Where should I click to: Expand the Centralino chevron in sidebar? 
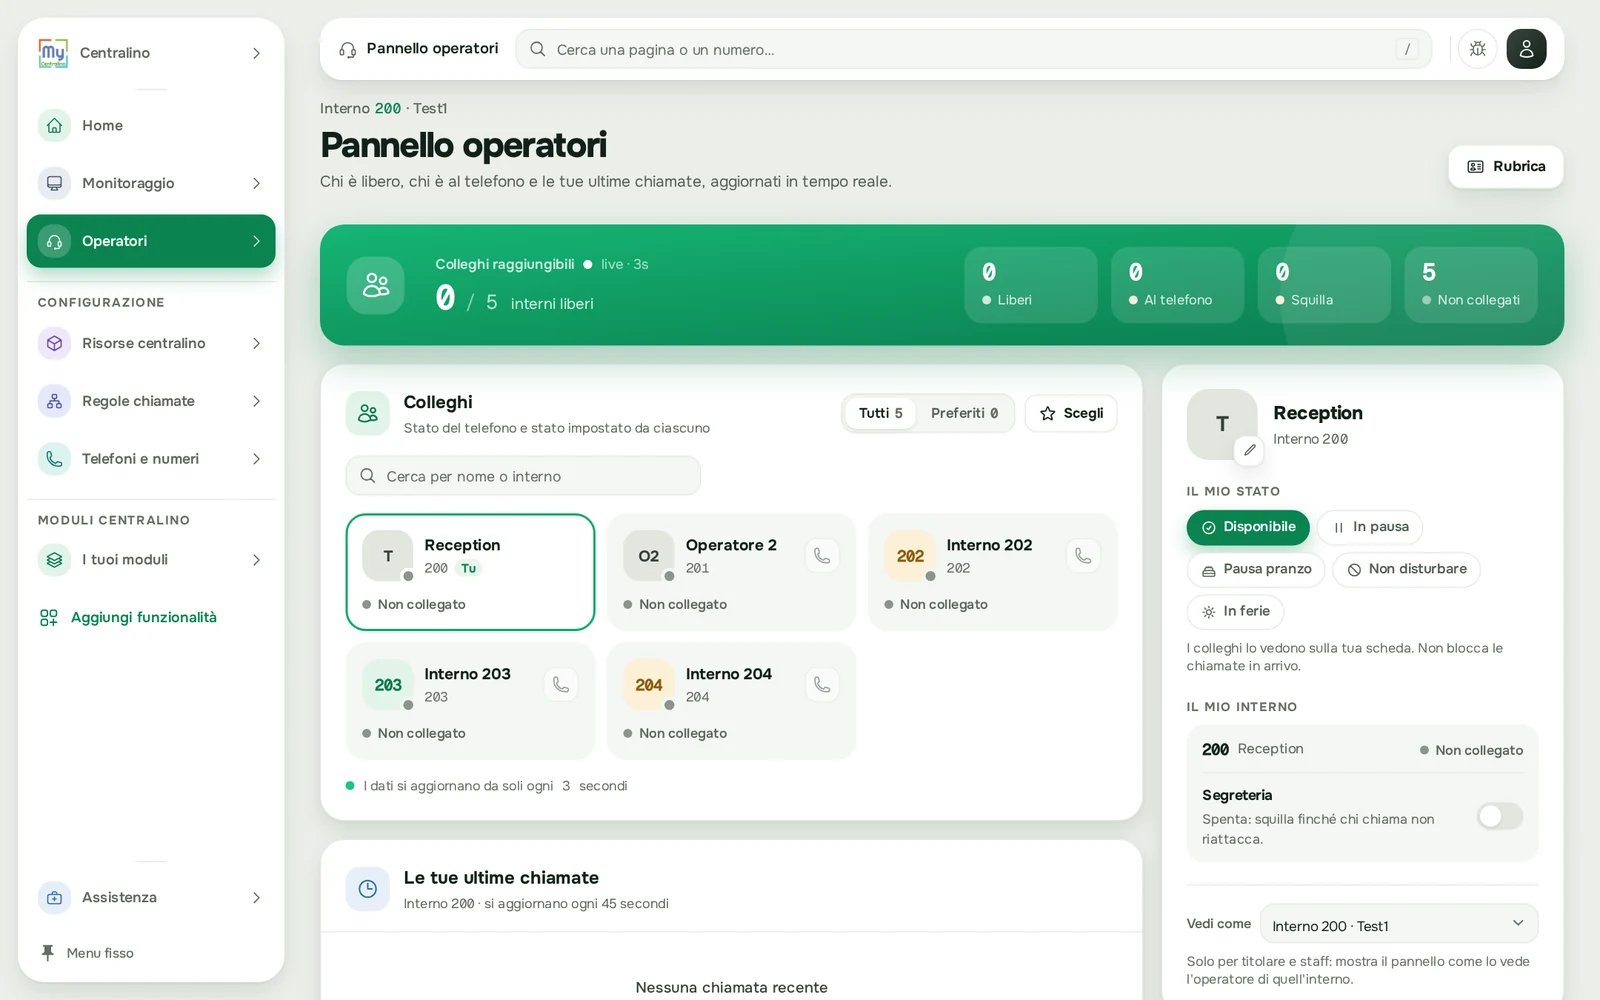point(257,53)
